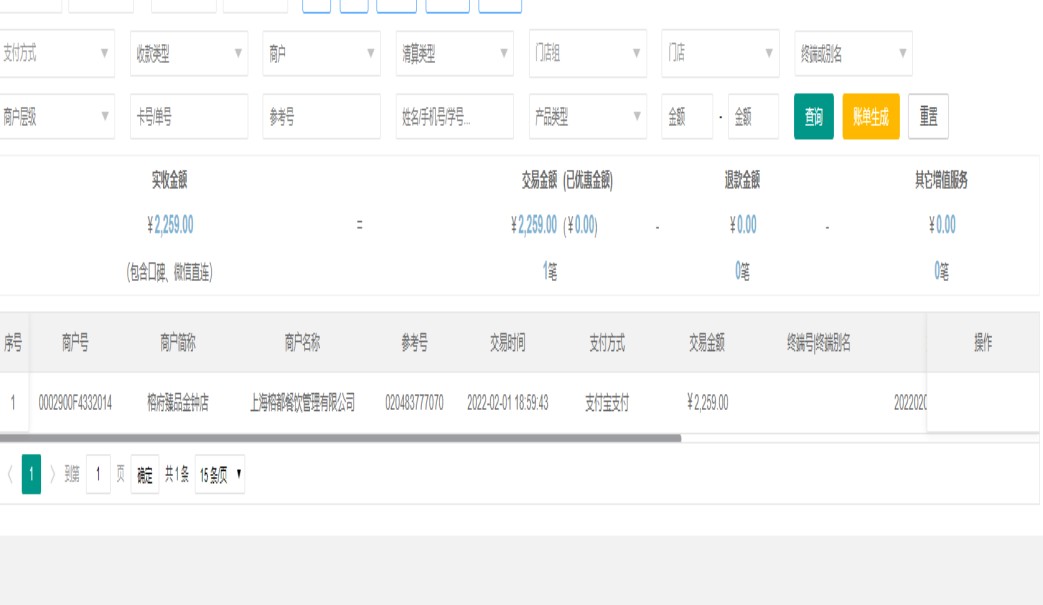Focus the 姓名/手机号/学号 search field
Screen dimensions: 1043x605
point(454,117)
